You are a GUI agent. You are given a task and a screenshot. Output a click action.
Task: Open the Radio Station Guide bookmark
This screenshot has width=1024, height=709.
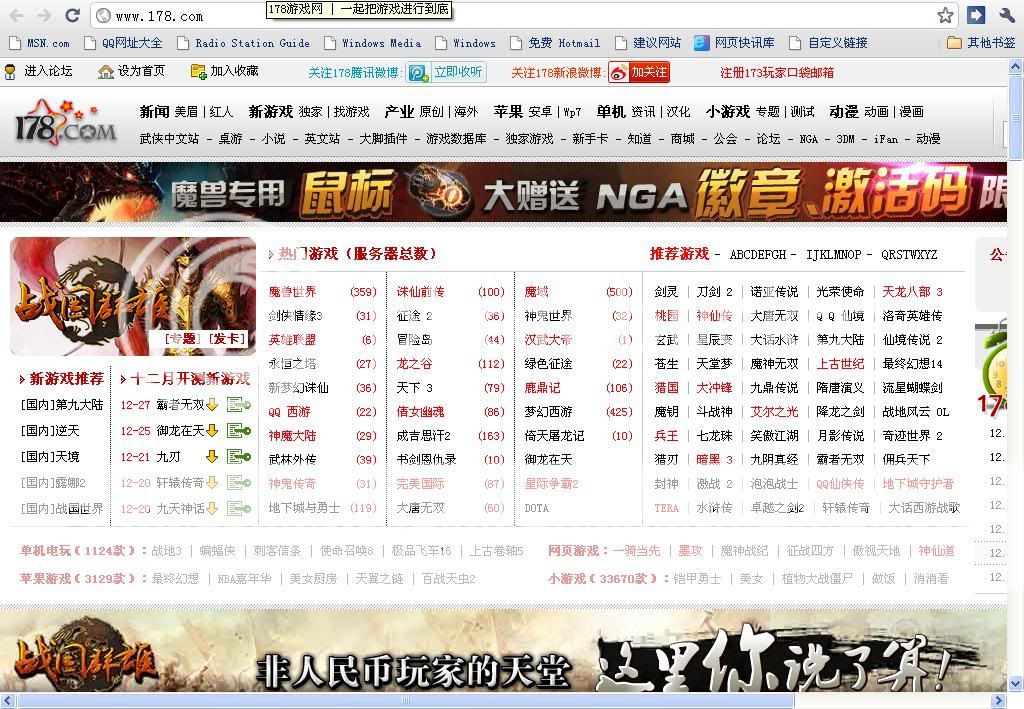(244, 43)
